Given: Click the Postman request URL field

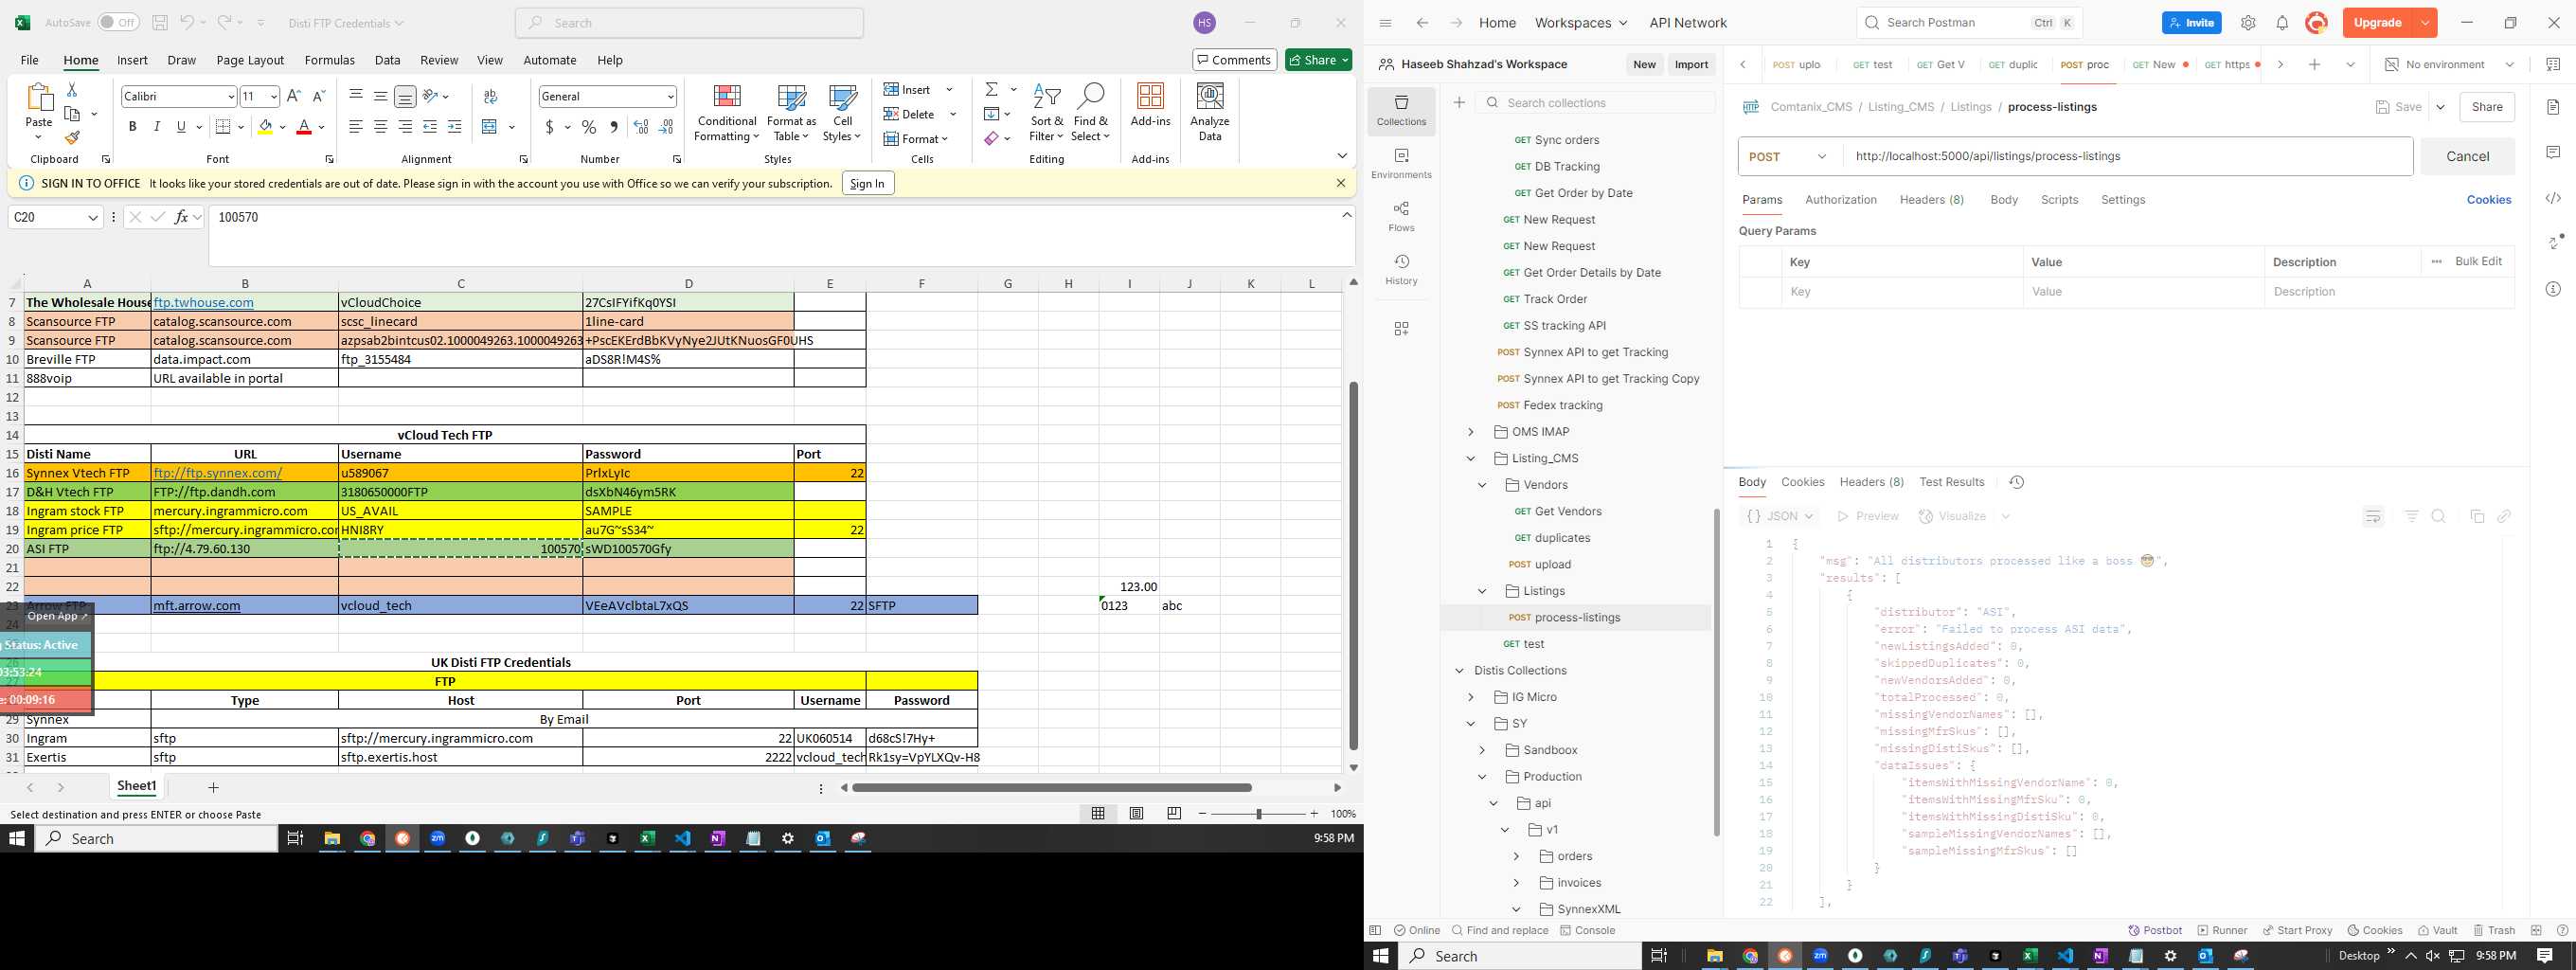Looking at the screenshot, I should 2125,156.
